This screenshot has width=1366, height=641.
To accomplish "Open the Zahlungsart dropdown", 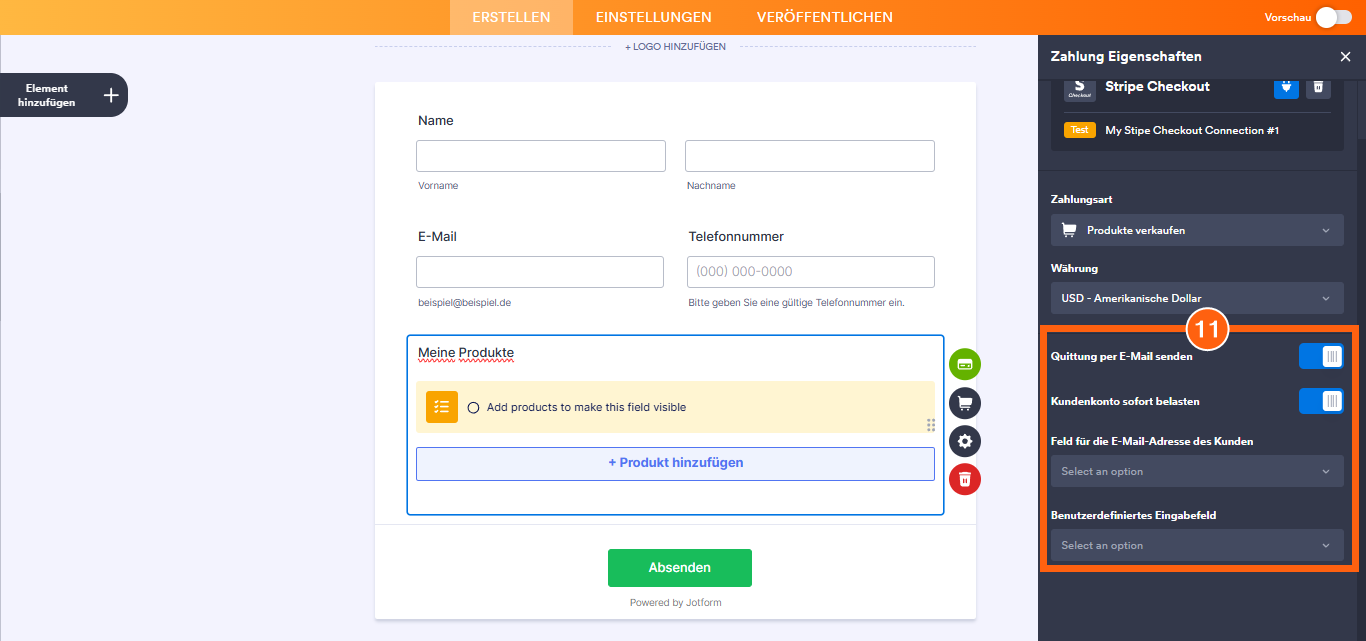I will (1197, 230).
